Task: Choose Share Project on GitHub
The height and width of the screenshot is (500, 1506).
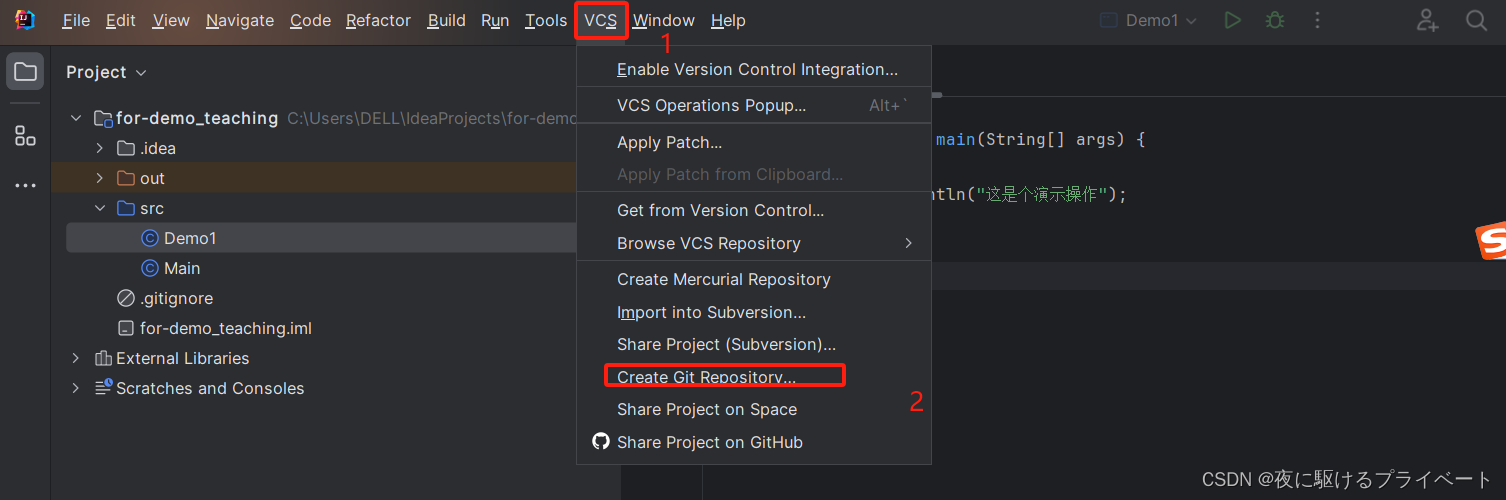Action: coord(754,442)
